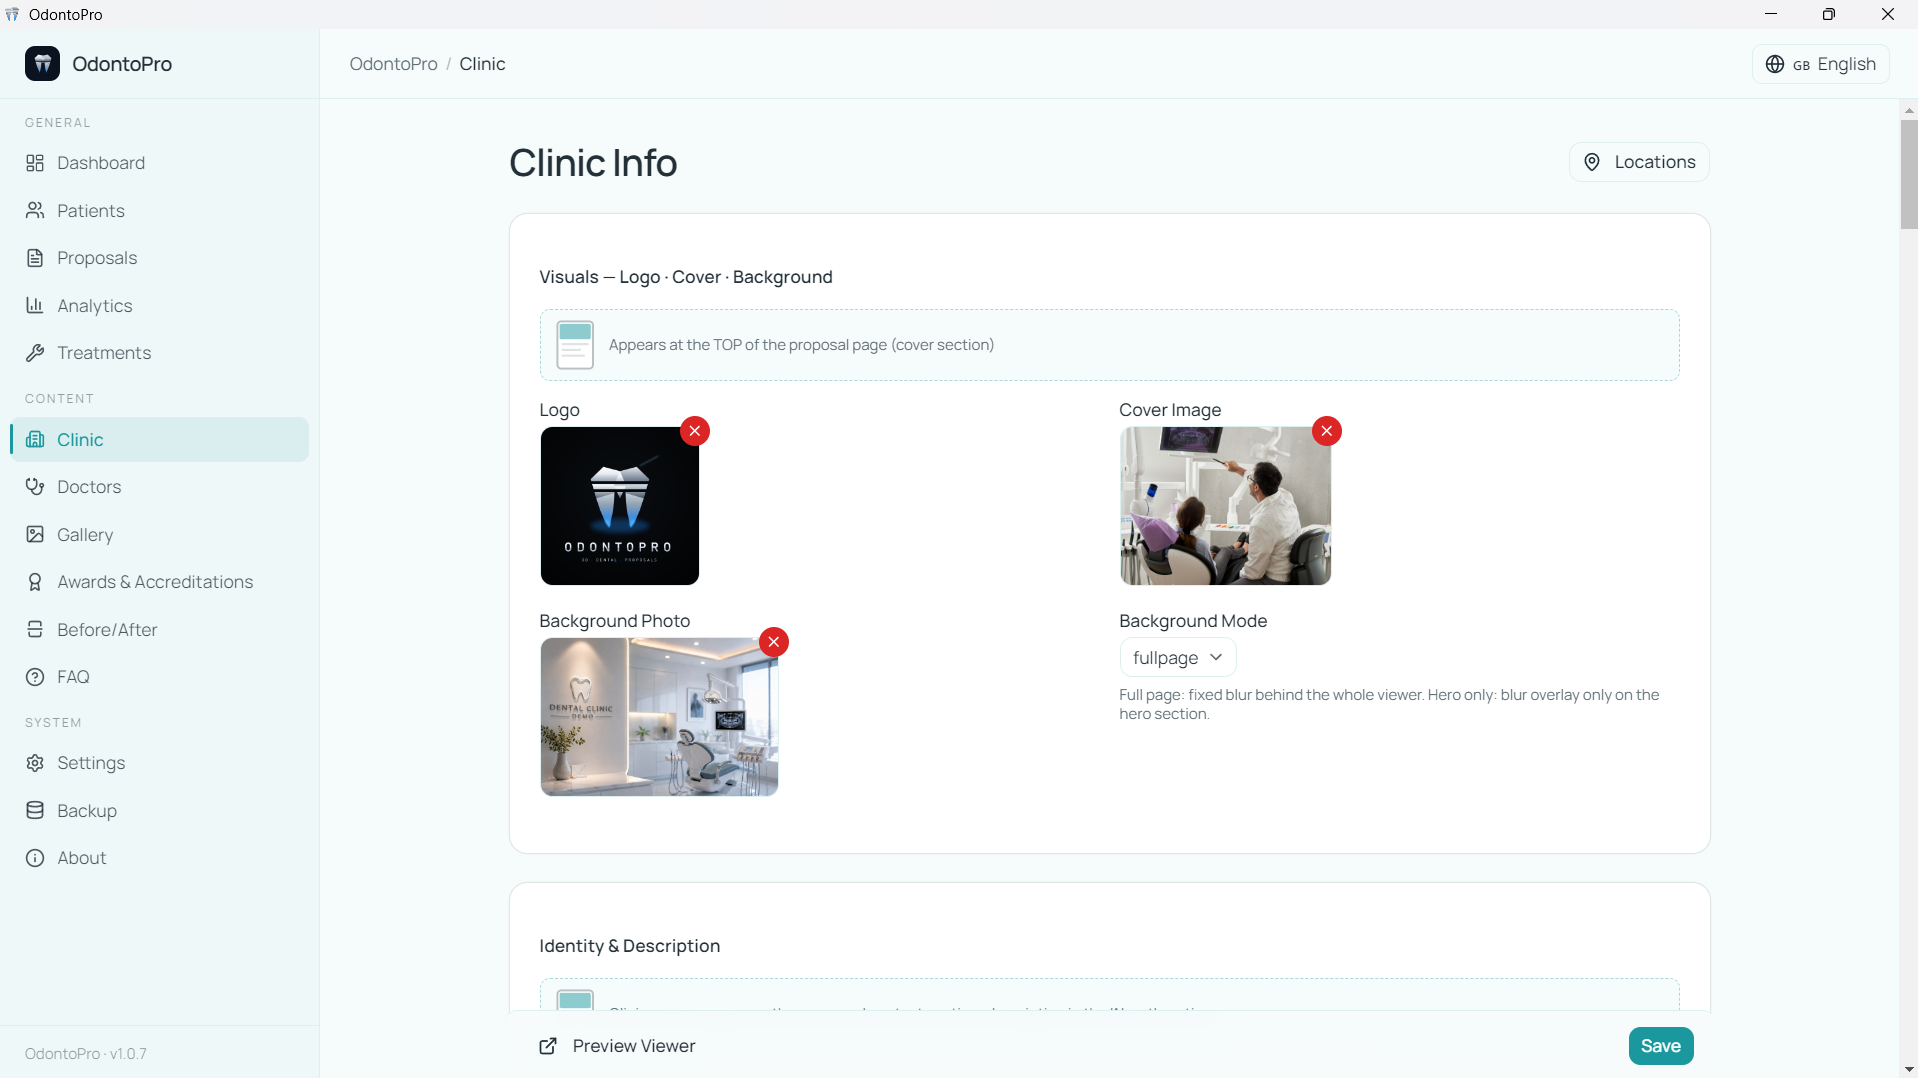Open the Settings sidebar label
The width and height of the screenshot is (1918, 1078).
click(91, 763)
